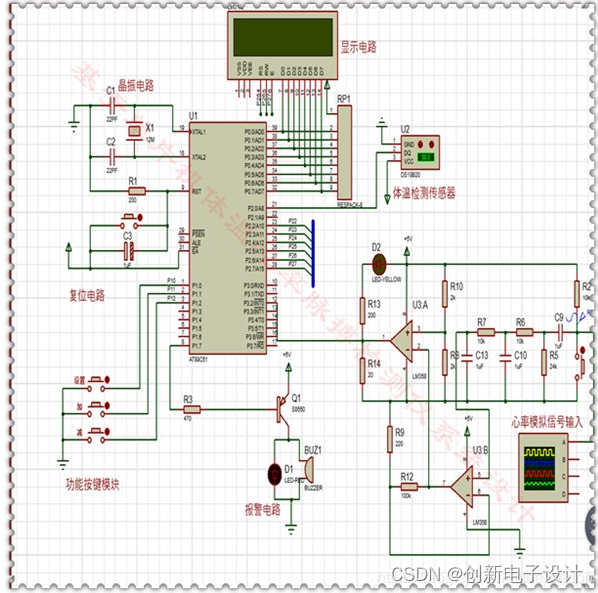The height and width of the screenshot is (593, 598).
Task: Click the 复位电路 label
Action: 87,295
